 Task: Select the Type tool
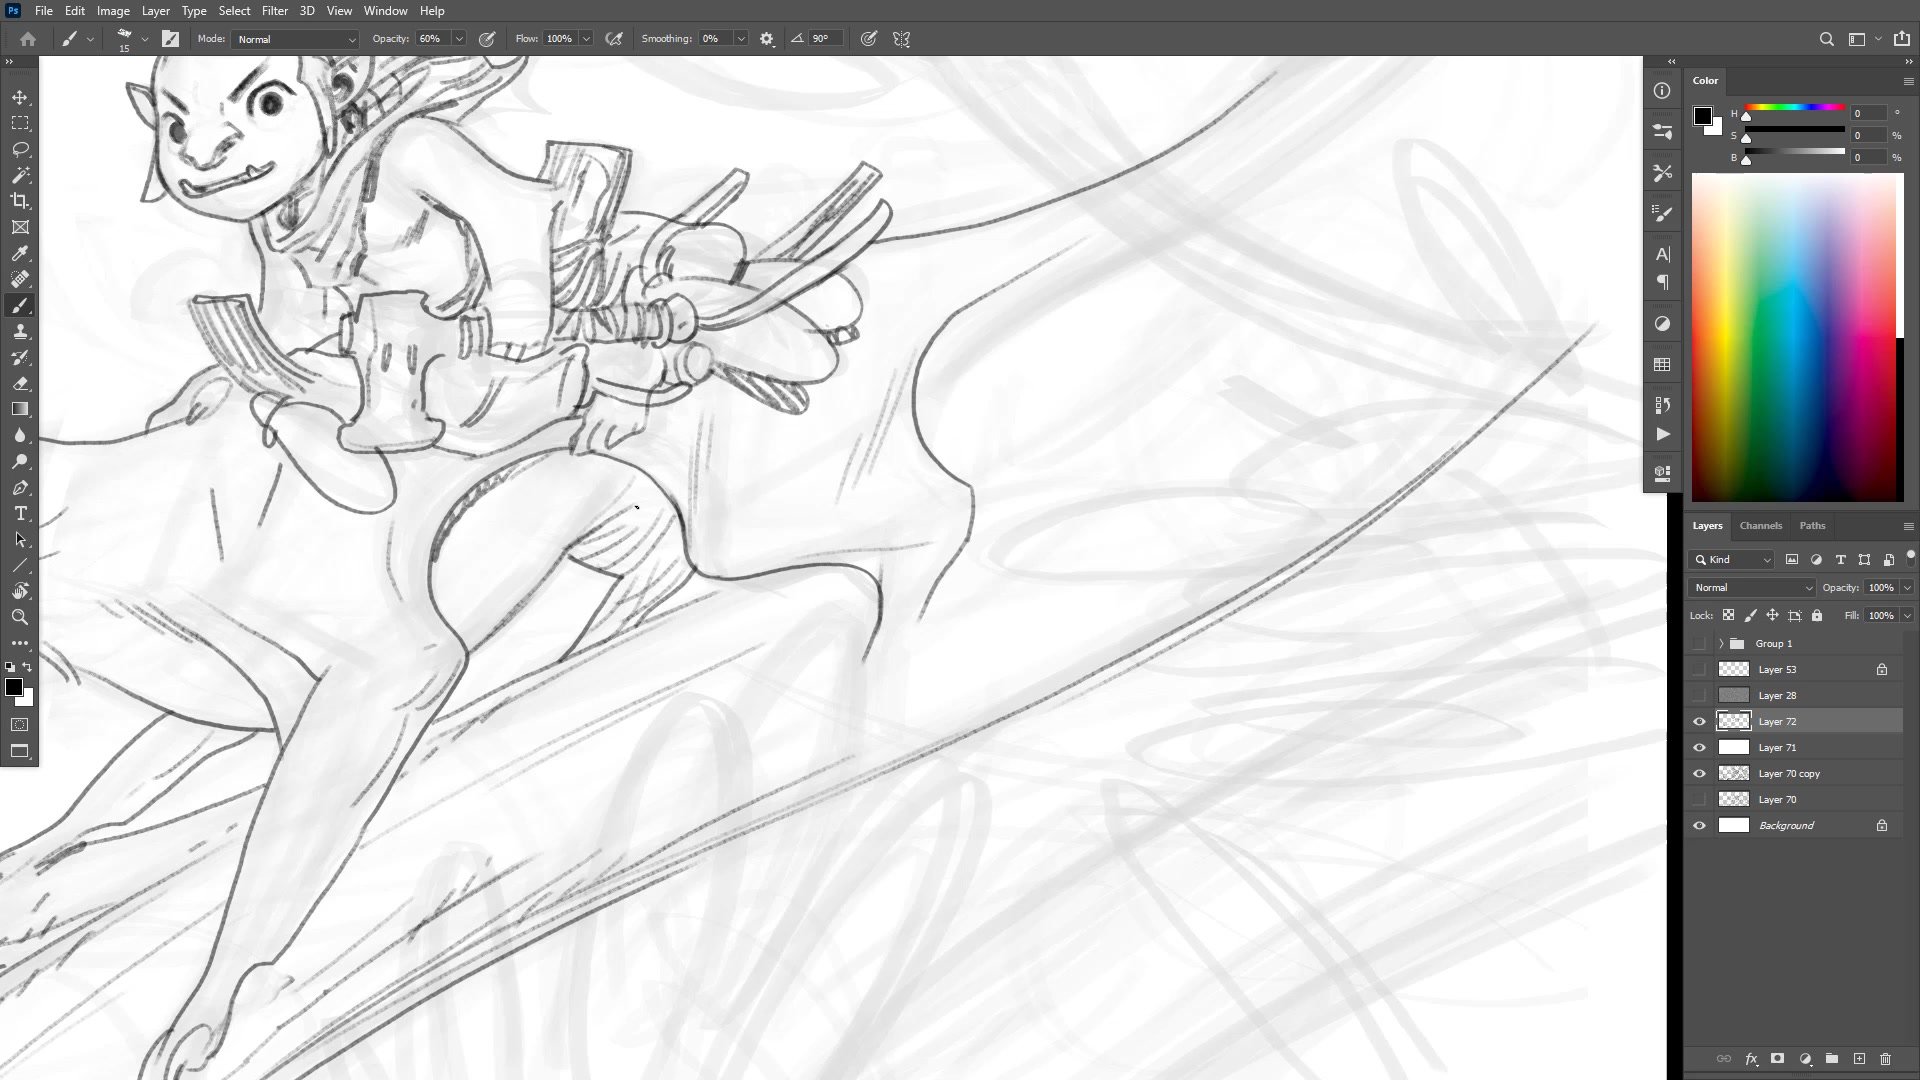(20, 513)
